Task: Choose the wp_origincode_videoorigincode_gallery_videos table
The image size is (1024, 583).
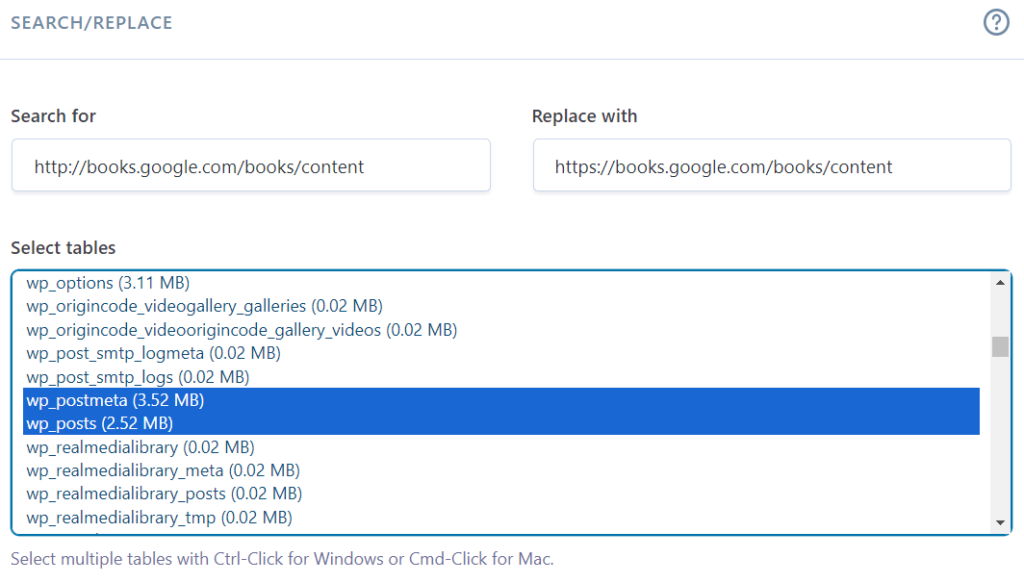Action: pyautogui.click(x=241, y=330)
